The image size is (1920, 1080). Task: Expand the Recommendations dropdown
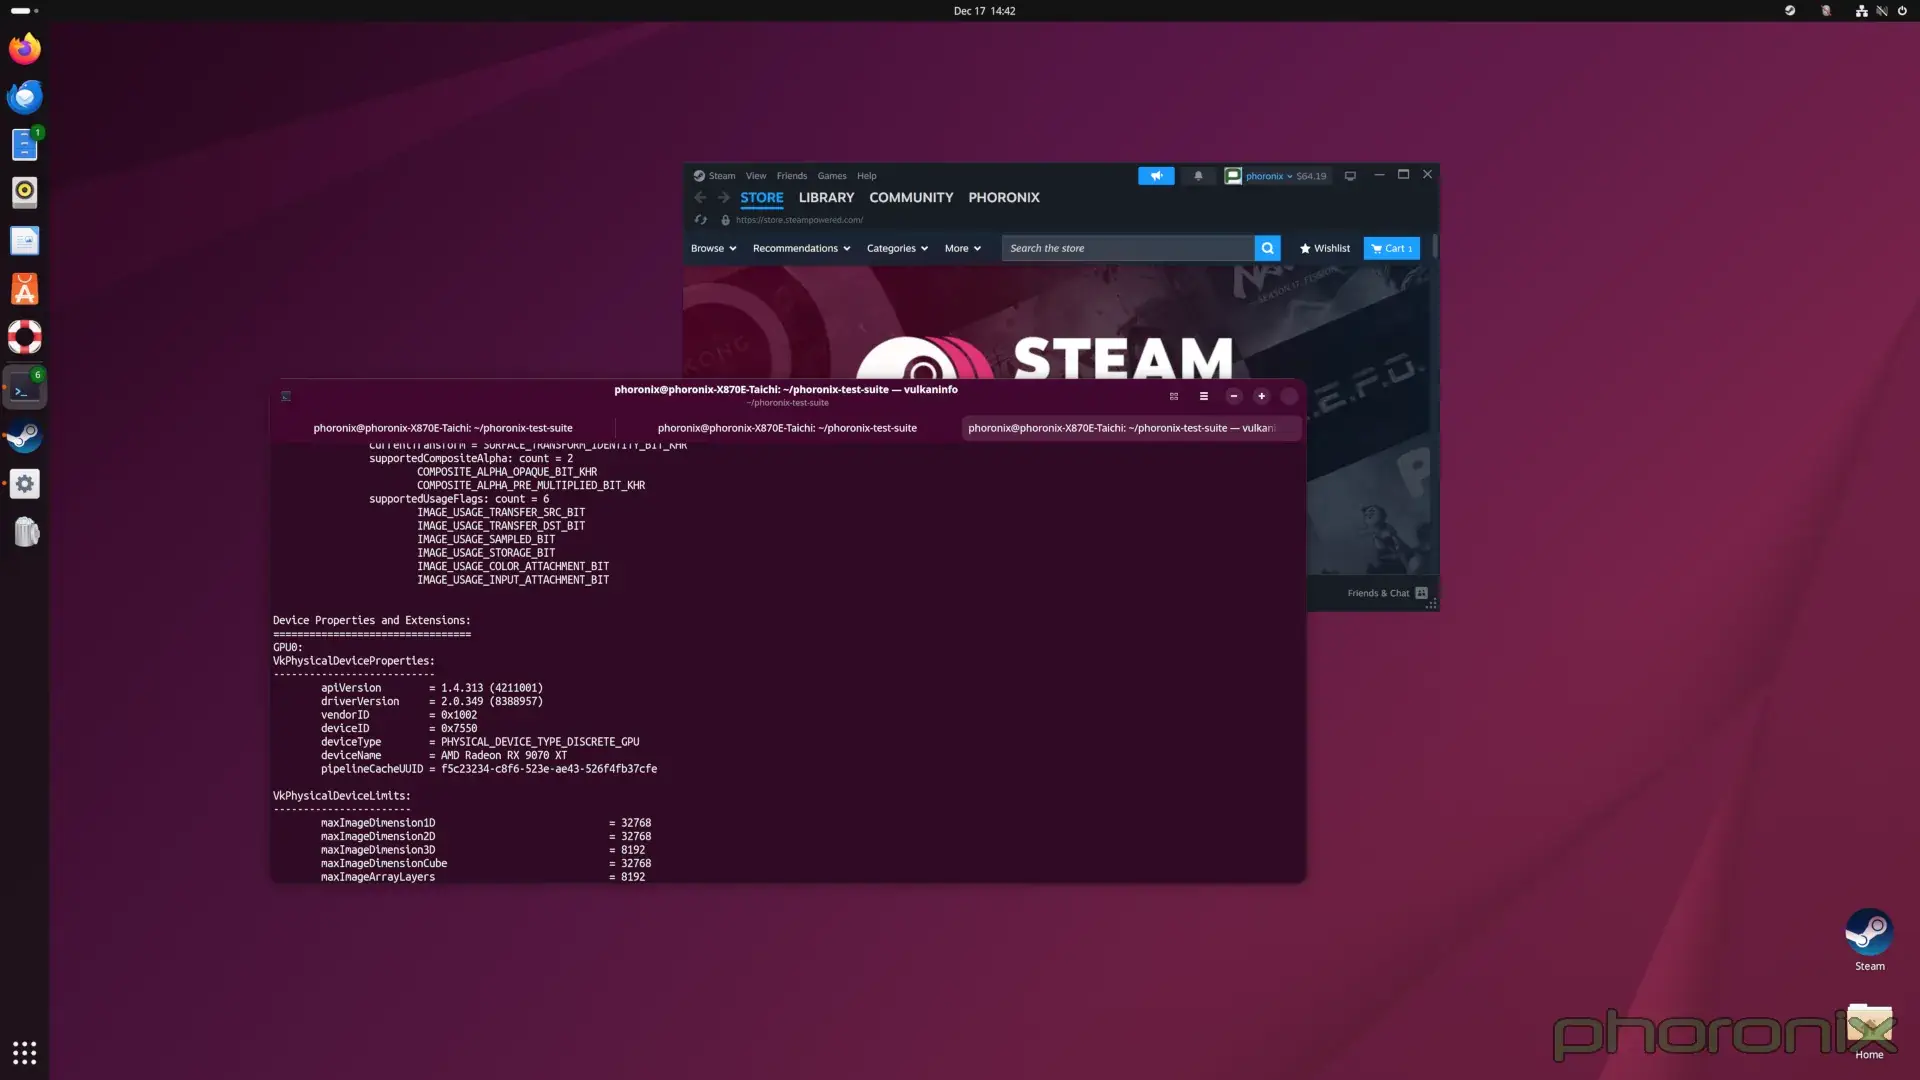click(801, 248)
